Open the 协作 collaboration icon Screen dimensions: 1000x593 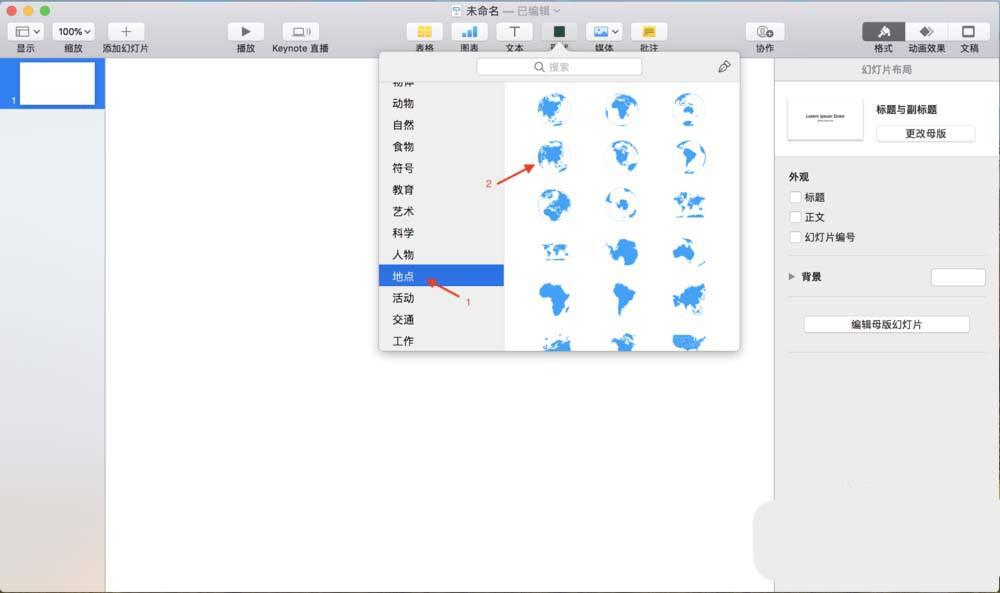click(x=763, y=33)
